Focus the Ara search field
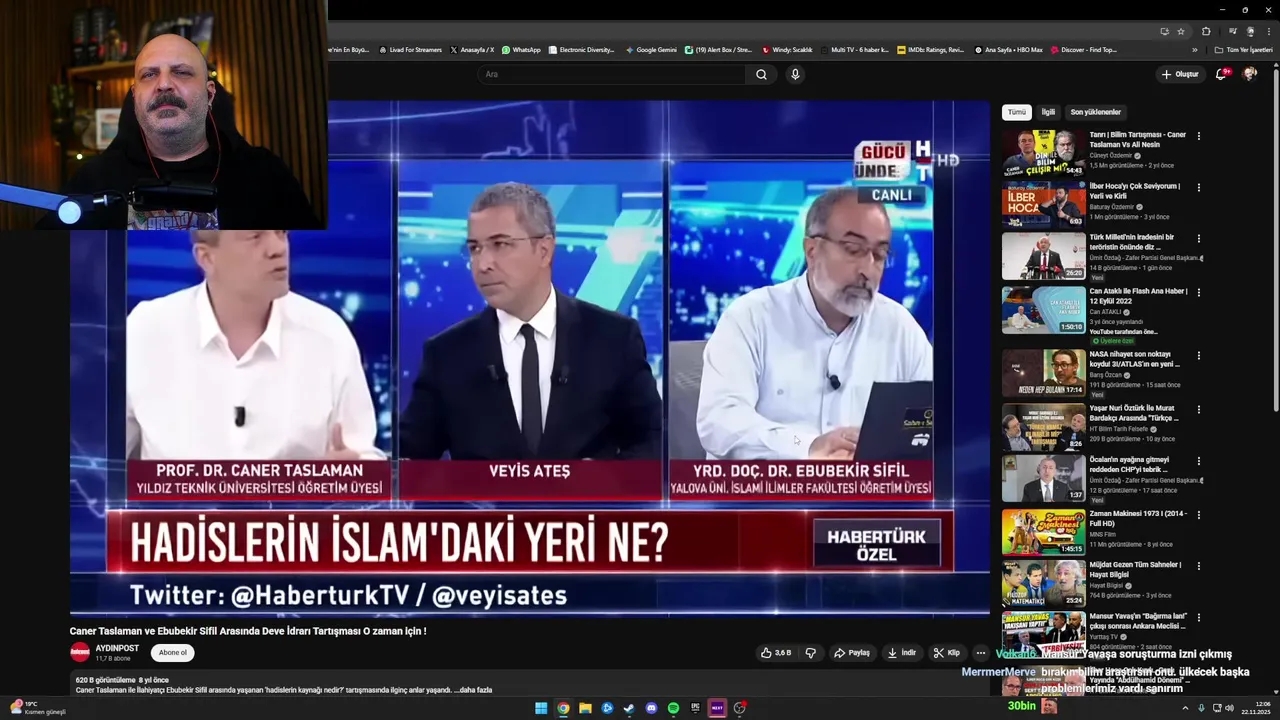Screen dimensions: 1280x720 click(x=612, y=74)
